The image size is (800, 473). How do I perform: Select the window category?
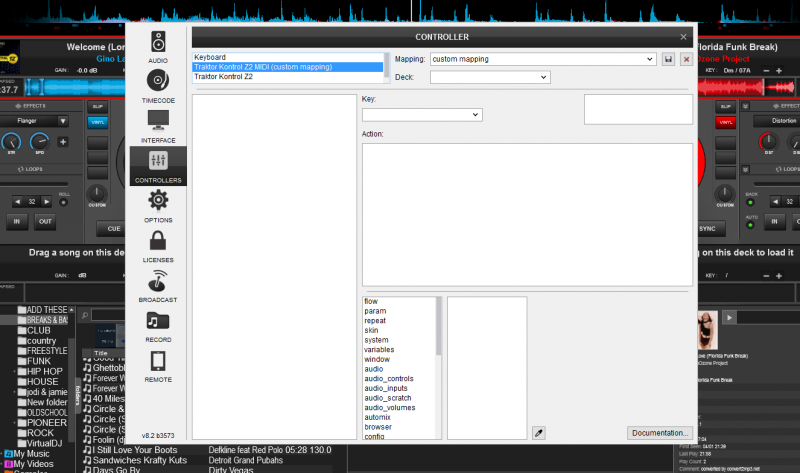coord(377,359)
